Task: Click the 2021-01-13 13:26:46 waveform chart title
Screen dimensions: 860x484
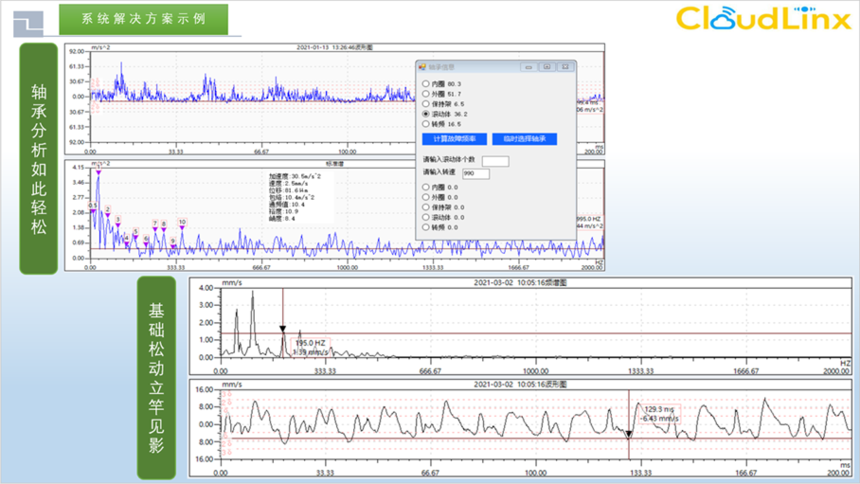Action: pos(335,47)
